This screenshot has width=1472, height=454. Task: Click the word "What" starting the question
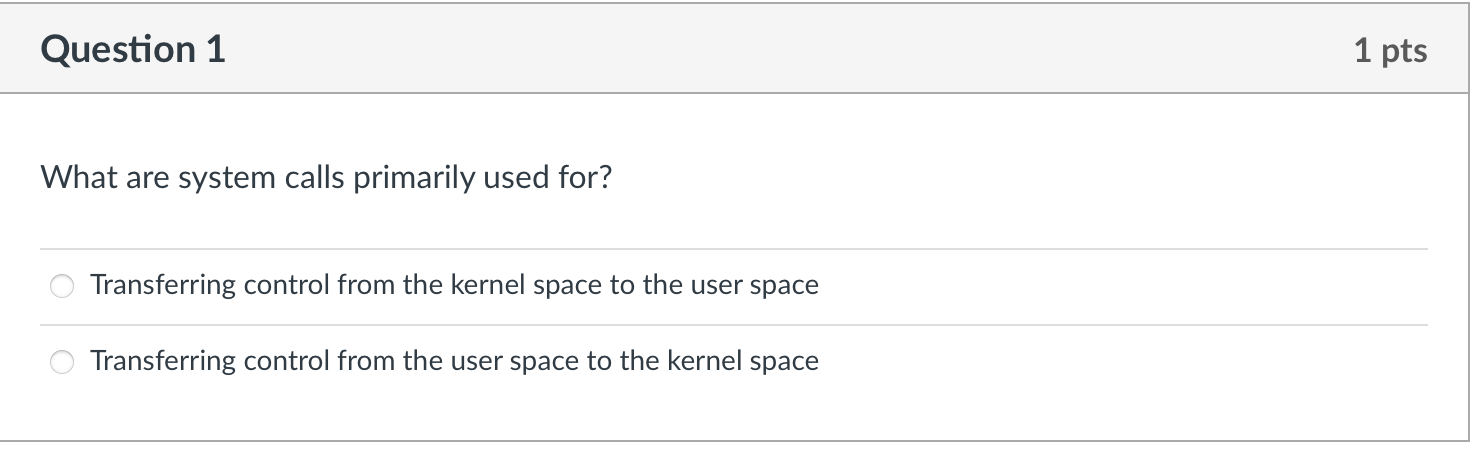[x=74, y=178]
